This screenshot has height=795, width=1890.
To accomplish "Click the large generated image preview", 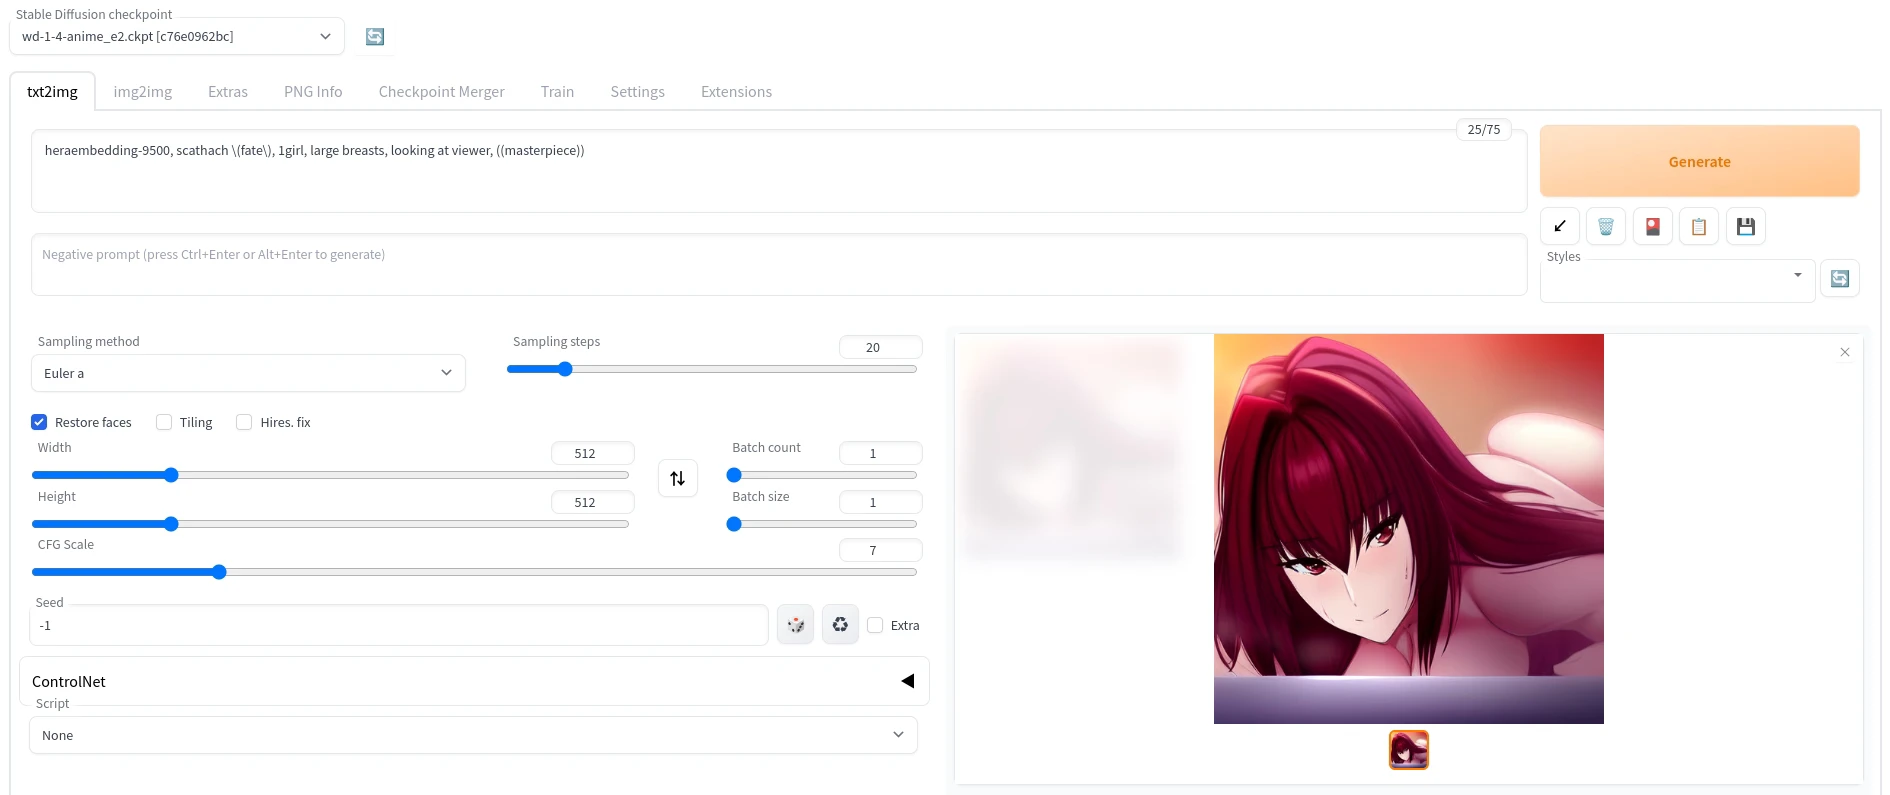I will [x=1409, y=529].
